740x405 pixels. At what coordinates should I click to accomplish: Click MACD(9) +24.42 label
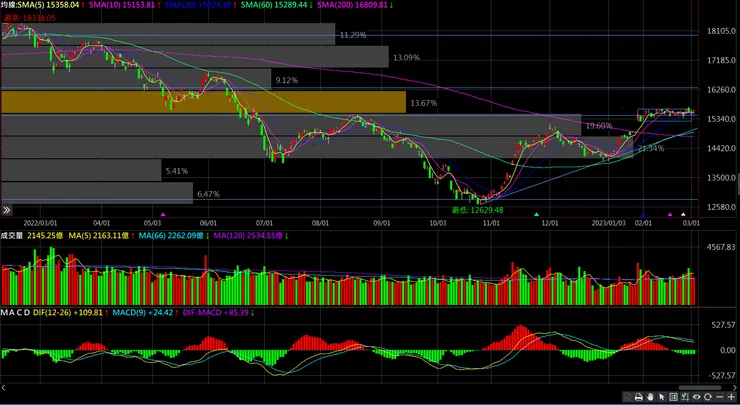click(x=143, y=312)
